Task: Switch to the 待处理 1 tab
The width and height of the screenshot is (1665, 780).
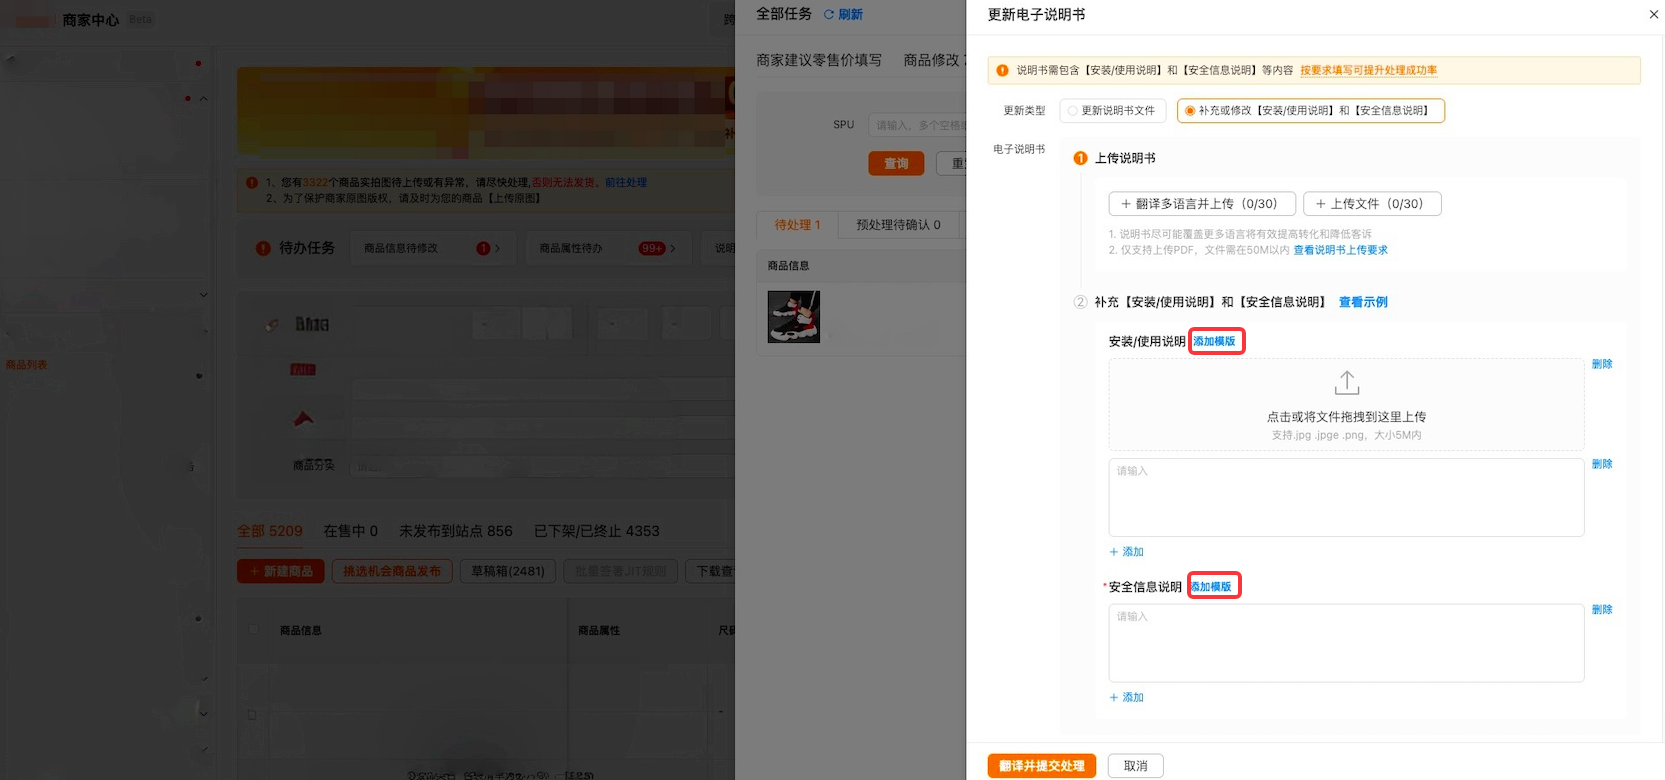Action: point(797,225)
